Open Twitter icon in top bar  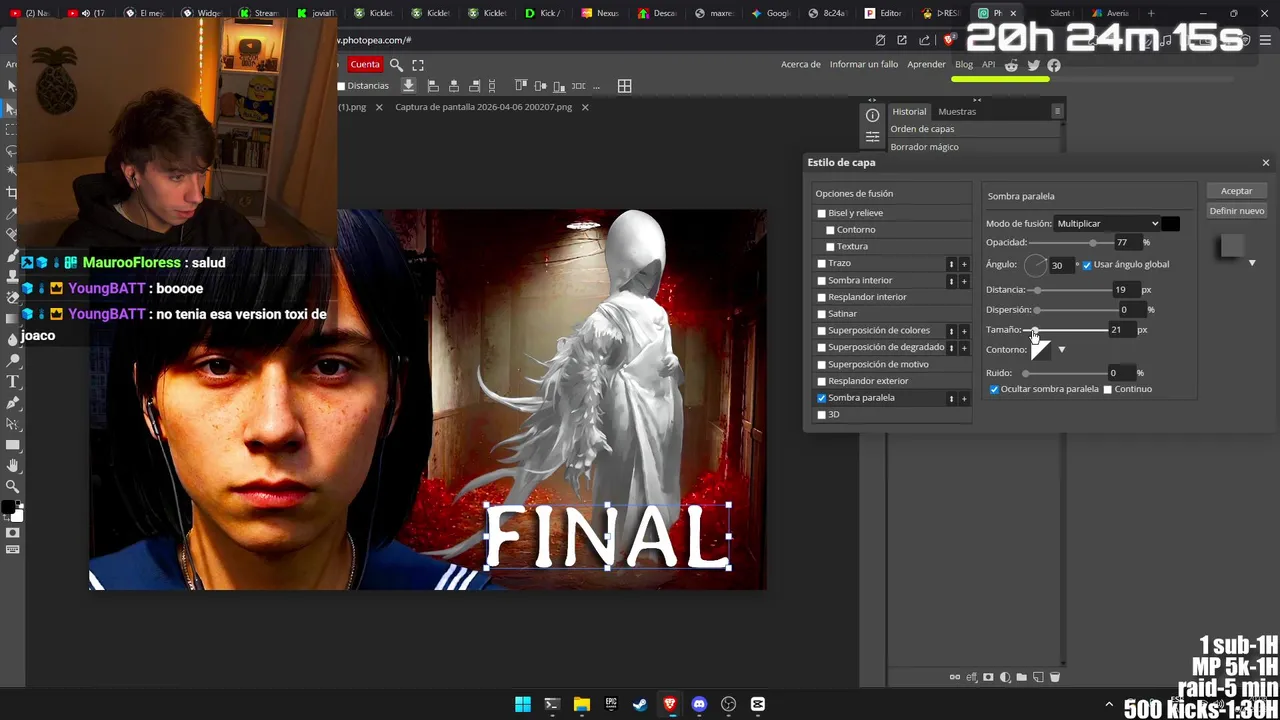[x=1033, y=65]
